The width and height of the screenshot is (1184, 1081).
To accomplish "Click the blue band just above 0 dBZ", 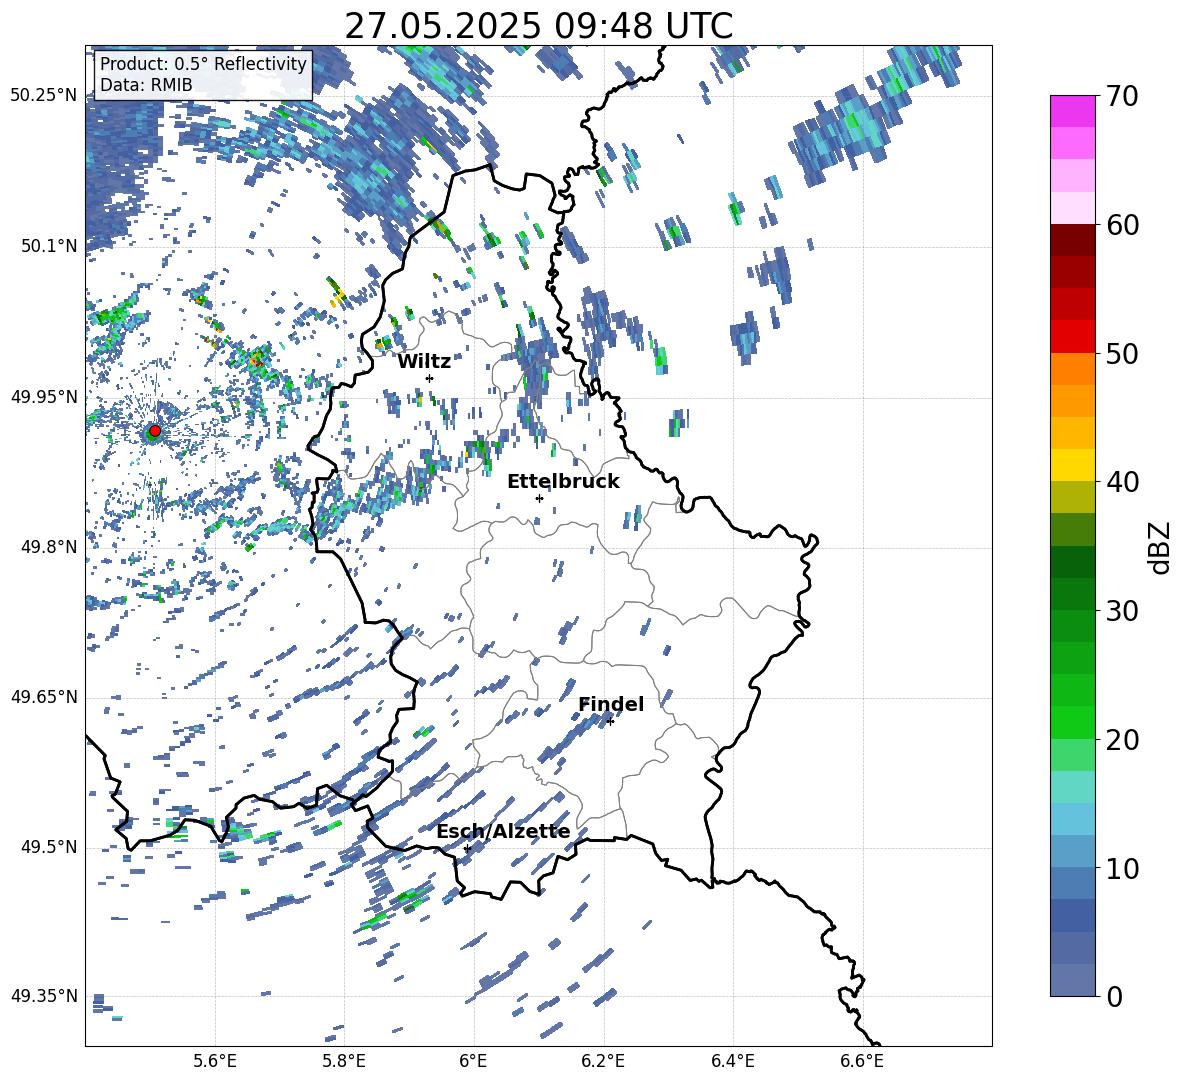I will coord(1072,980).
